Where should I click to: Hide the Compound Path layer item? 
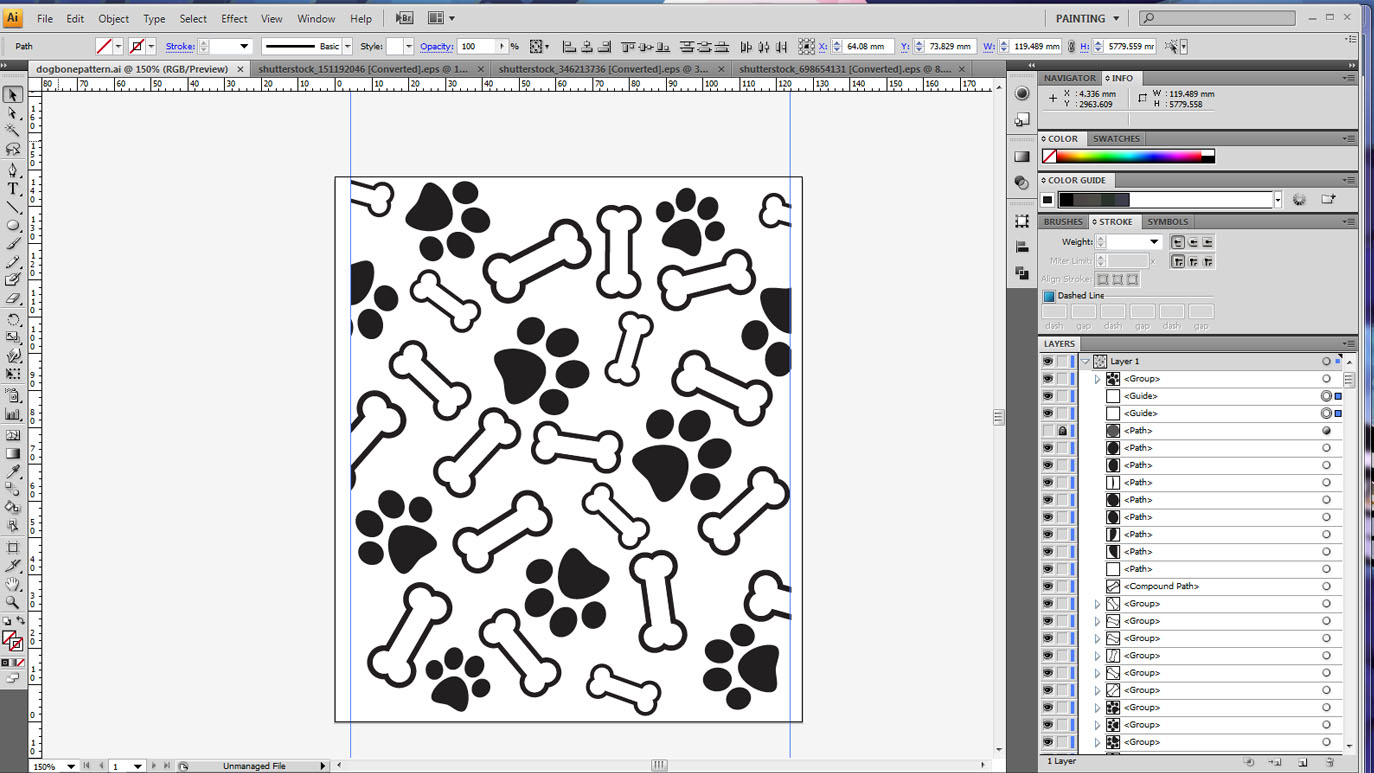[1046, 586]
